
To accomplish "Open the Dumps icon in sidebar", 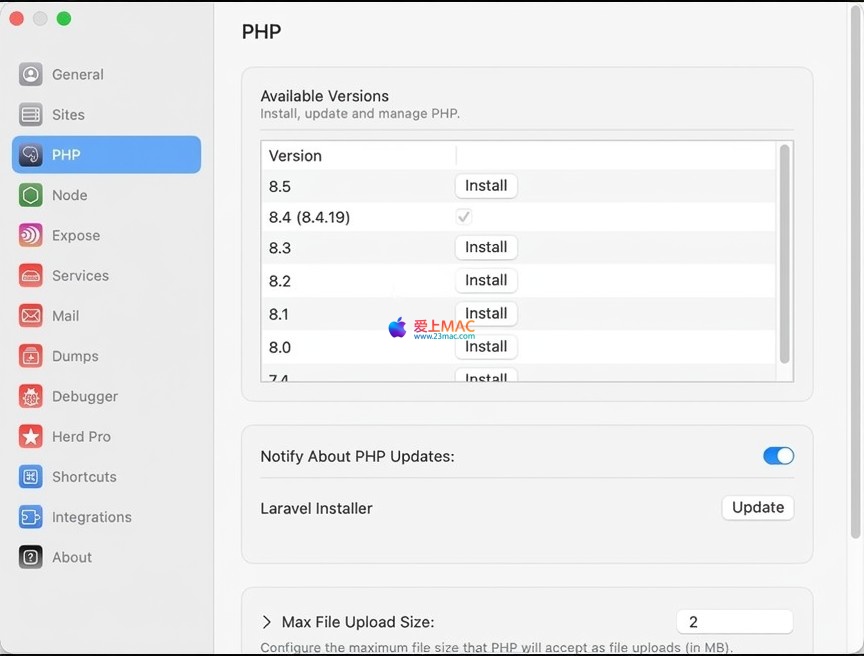I will [x=31, y=356].
